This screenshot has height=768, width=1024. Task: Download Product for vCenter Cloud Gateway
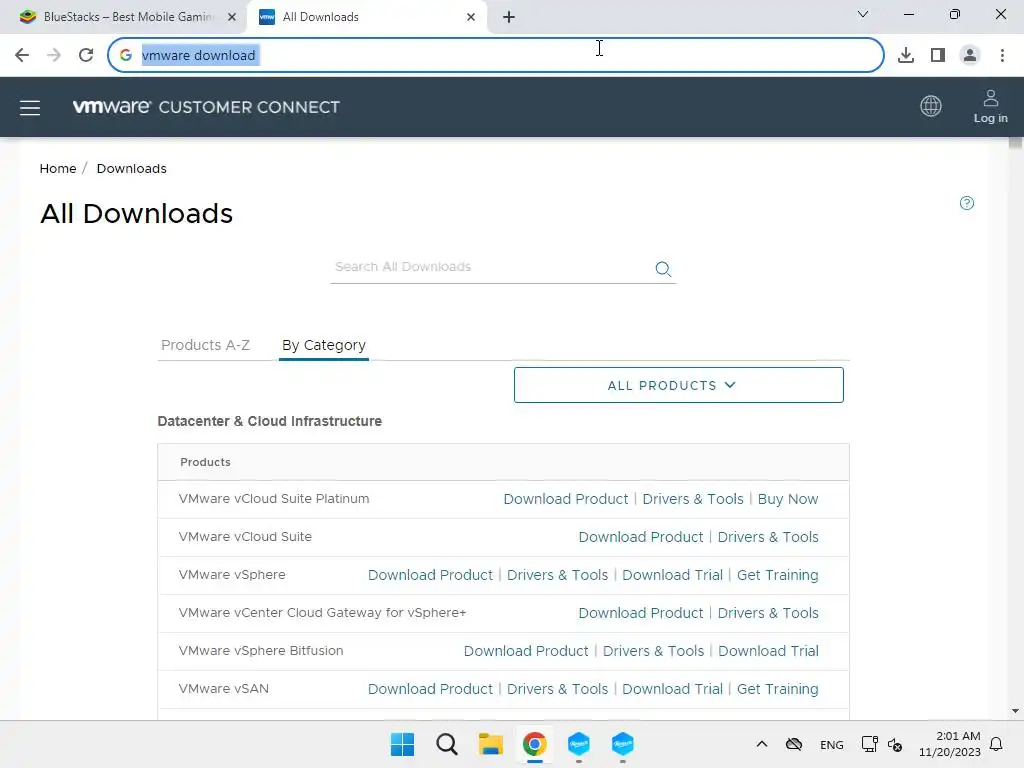pos(641,613)
